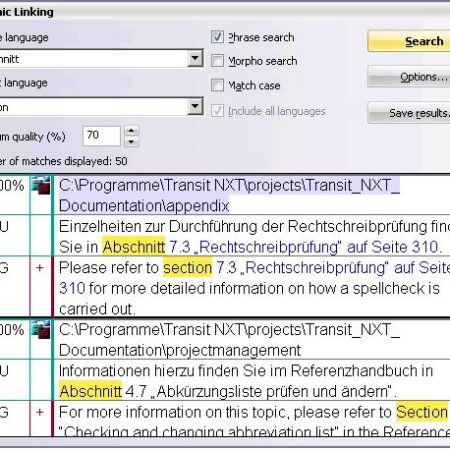
Task: Toggle the Include all languages checkbox
Action: [x=217, y=110]
